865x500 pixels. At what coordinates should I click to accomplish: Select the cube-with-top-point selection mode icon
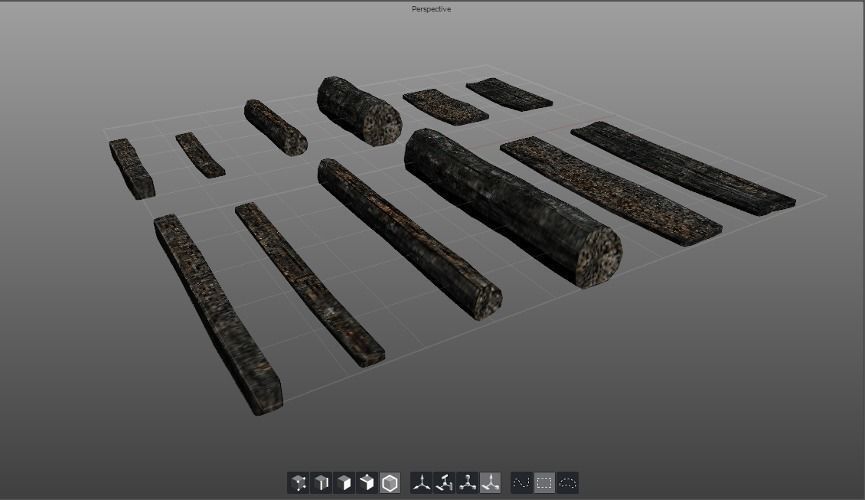point(367,483)
